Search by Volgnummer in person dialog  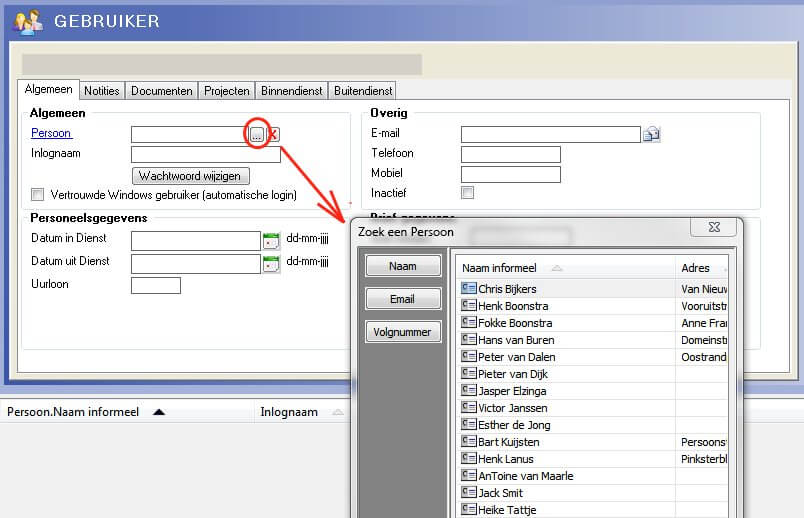(x=403, y=332)
